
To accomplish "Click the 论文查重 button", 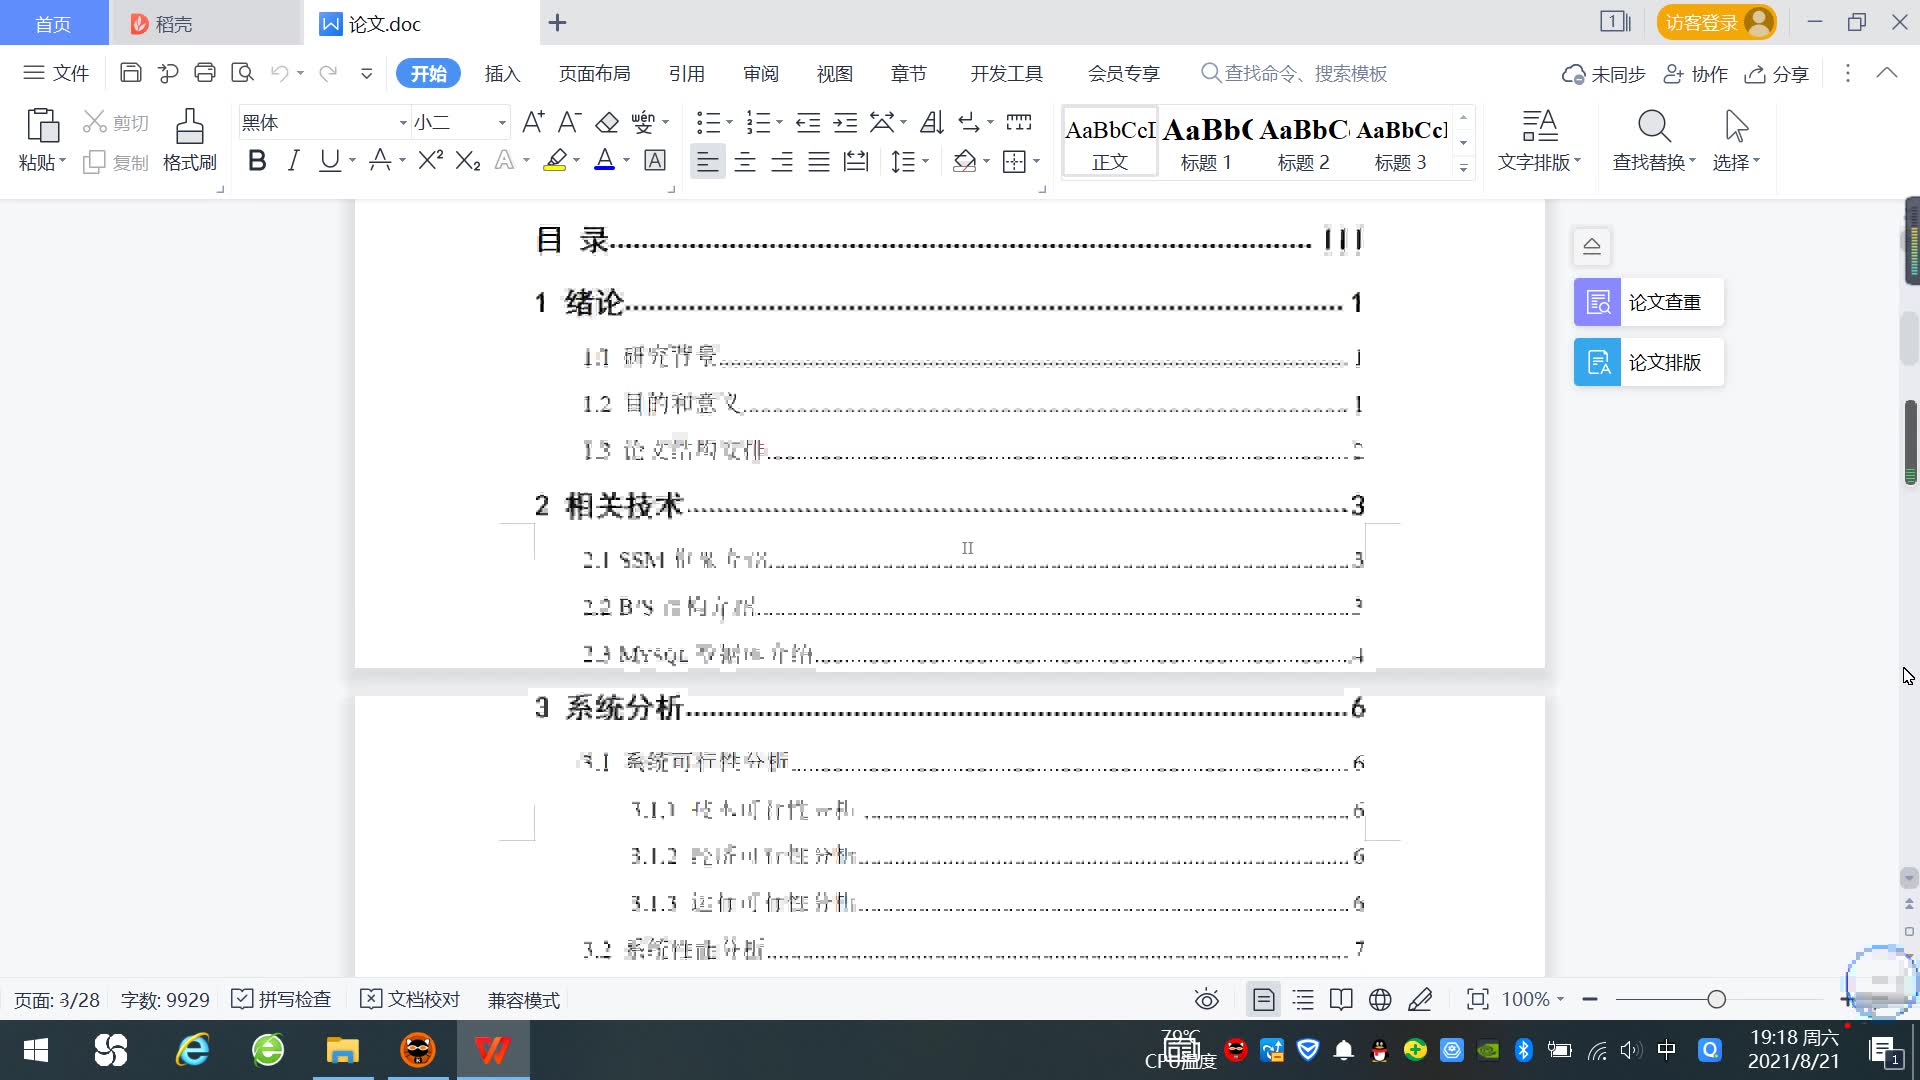I will [1648, 302].
